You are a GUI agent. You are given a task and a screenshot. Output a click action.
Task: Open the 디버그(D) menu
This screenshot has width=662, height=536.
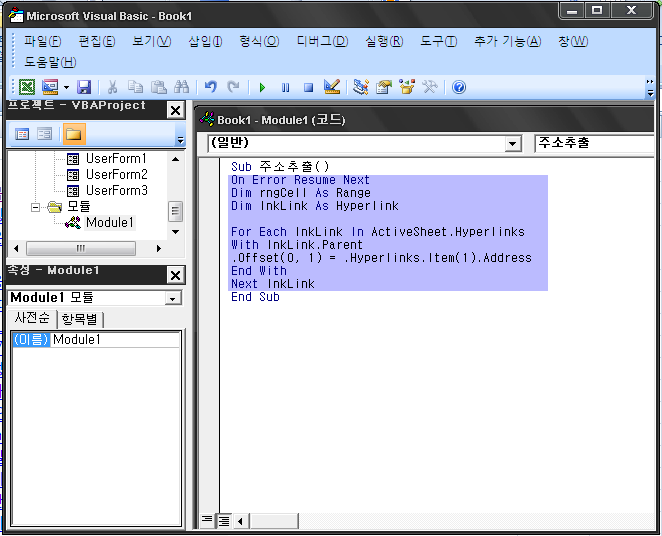pos(322,41)
